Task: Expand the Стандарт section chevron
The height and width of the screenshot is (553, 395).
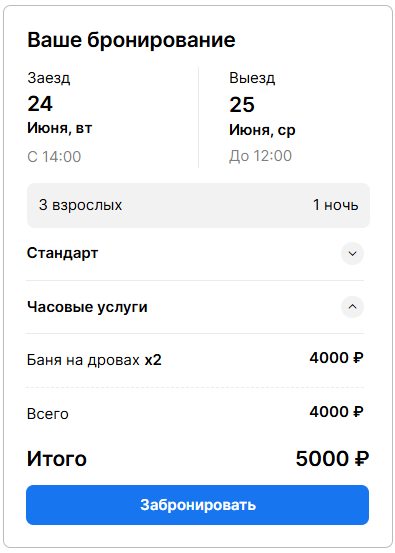Action: click(x=352, y=253)
